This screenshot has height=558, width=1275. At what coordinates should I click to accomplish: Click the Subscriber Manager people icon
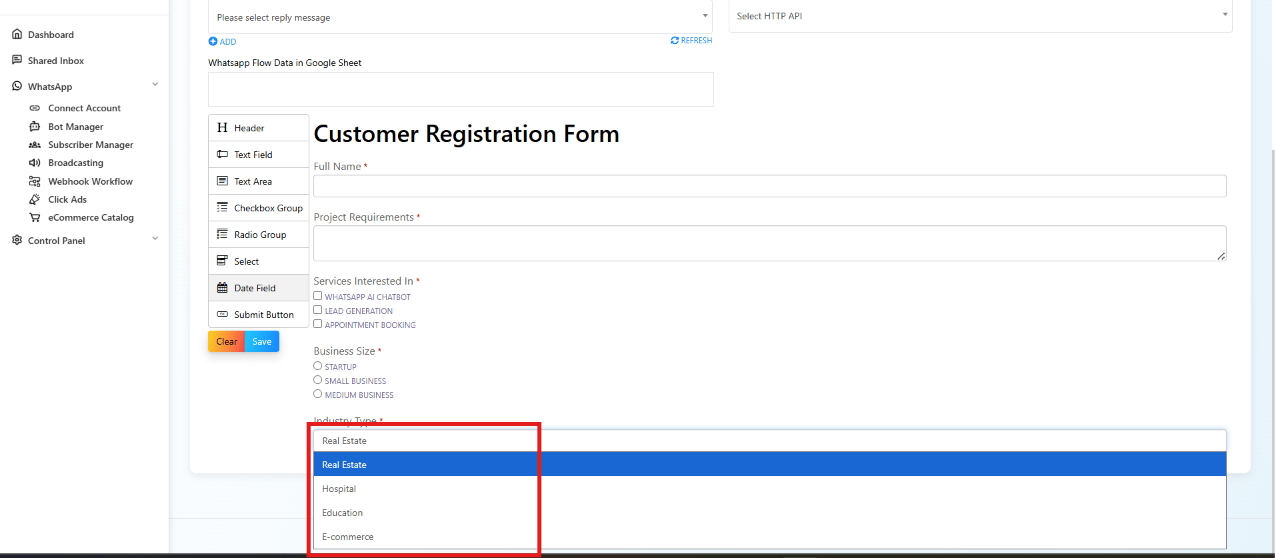(35, 145)
